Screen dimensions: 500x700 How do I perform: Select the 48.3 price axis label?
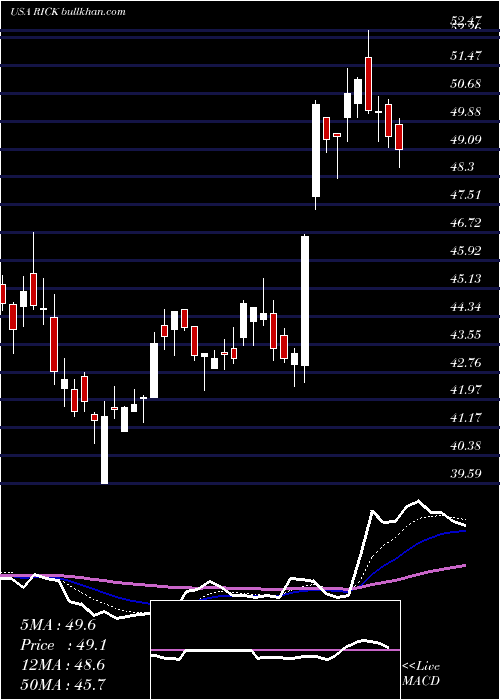coord(463,167)
